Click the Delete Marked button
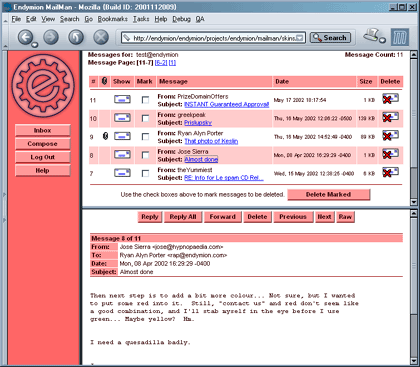The height and width of the screenshot is (367, 420). point(329,195)
